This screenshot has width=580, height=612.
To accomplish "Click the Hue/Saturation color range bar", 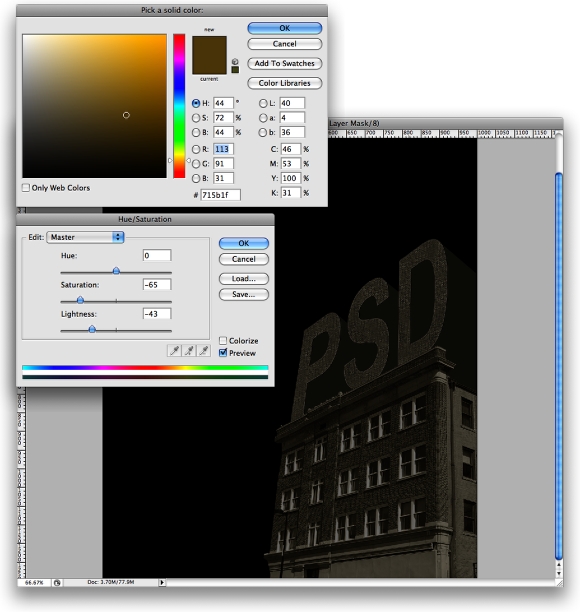I will (145, 372).
